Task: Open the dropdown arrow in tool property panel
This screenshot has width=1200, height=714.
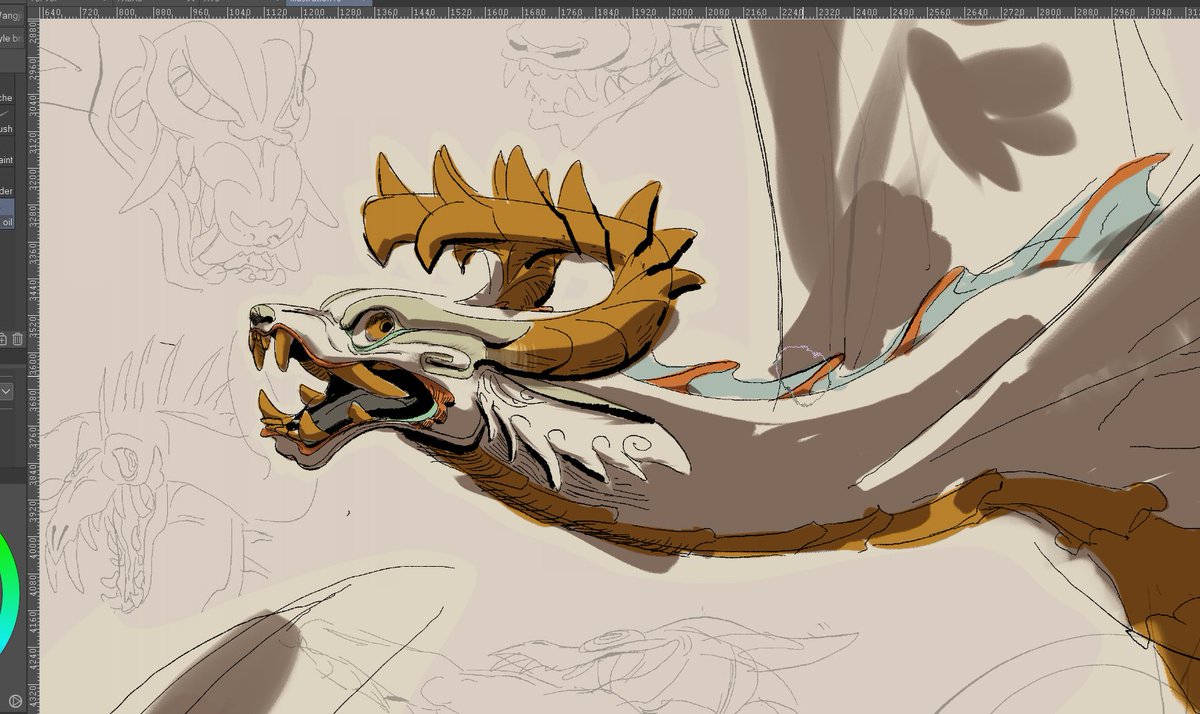Action: (x=6, y=392)
